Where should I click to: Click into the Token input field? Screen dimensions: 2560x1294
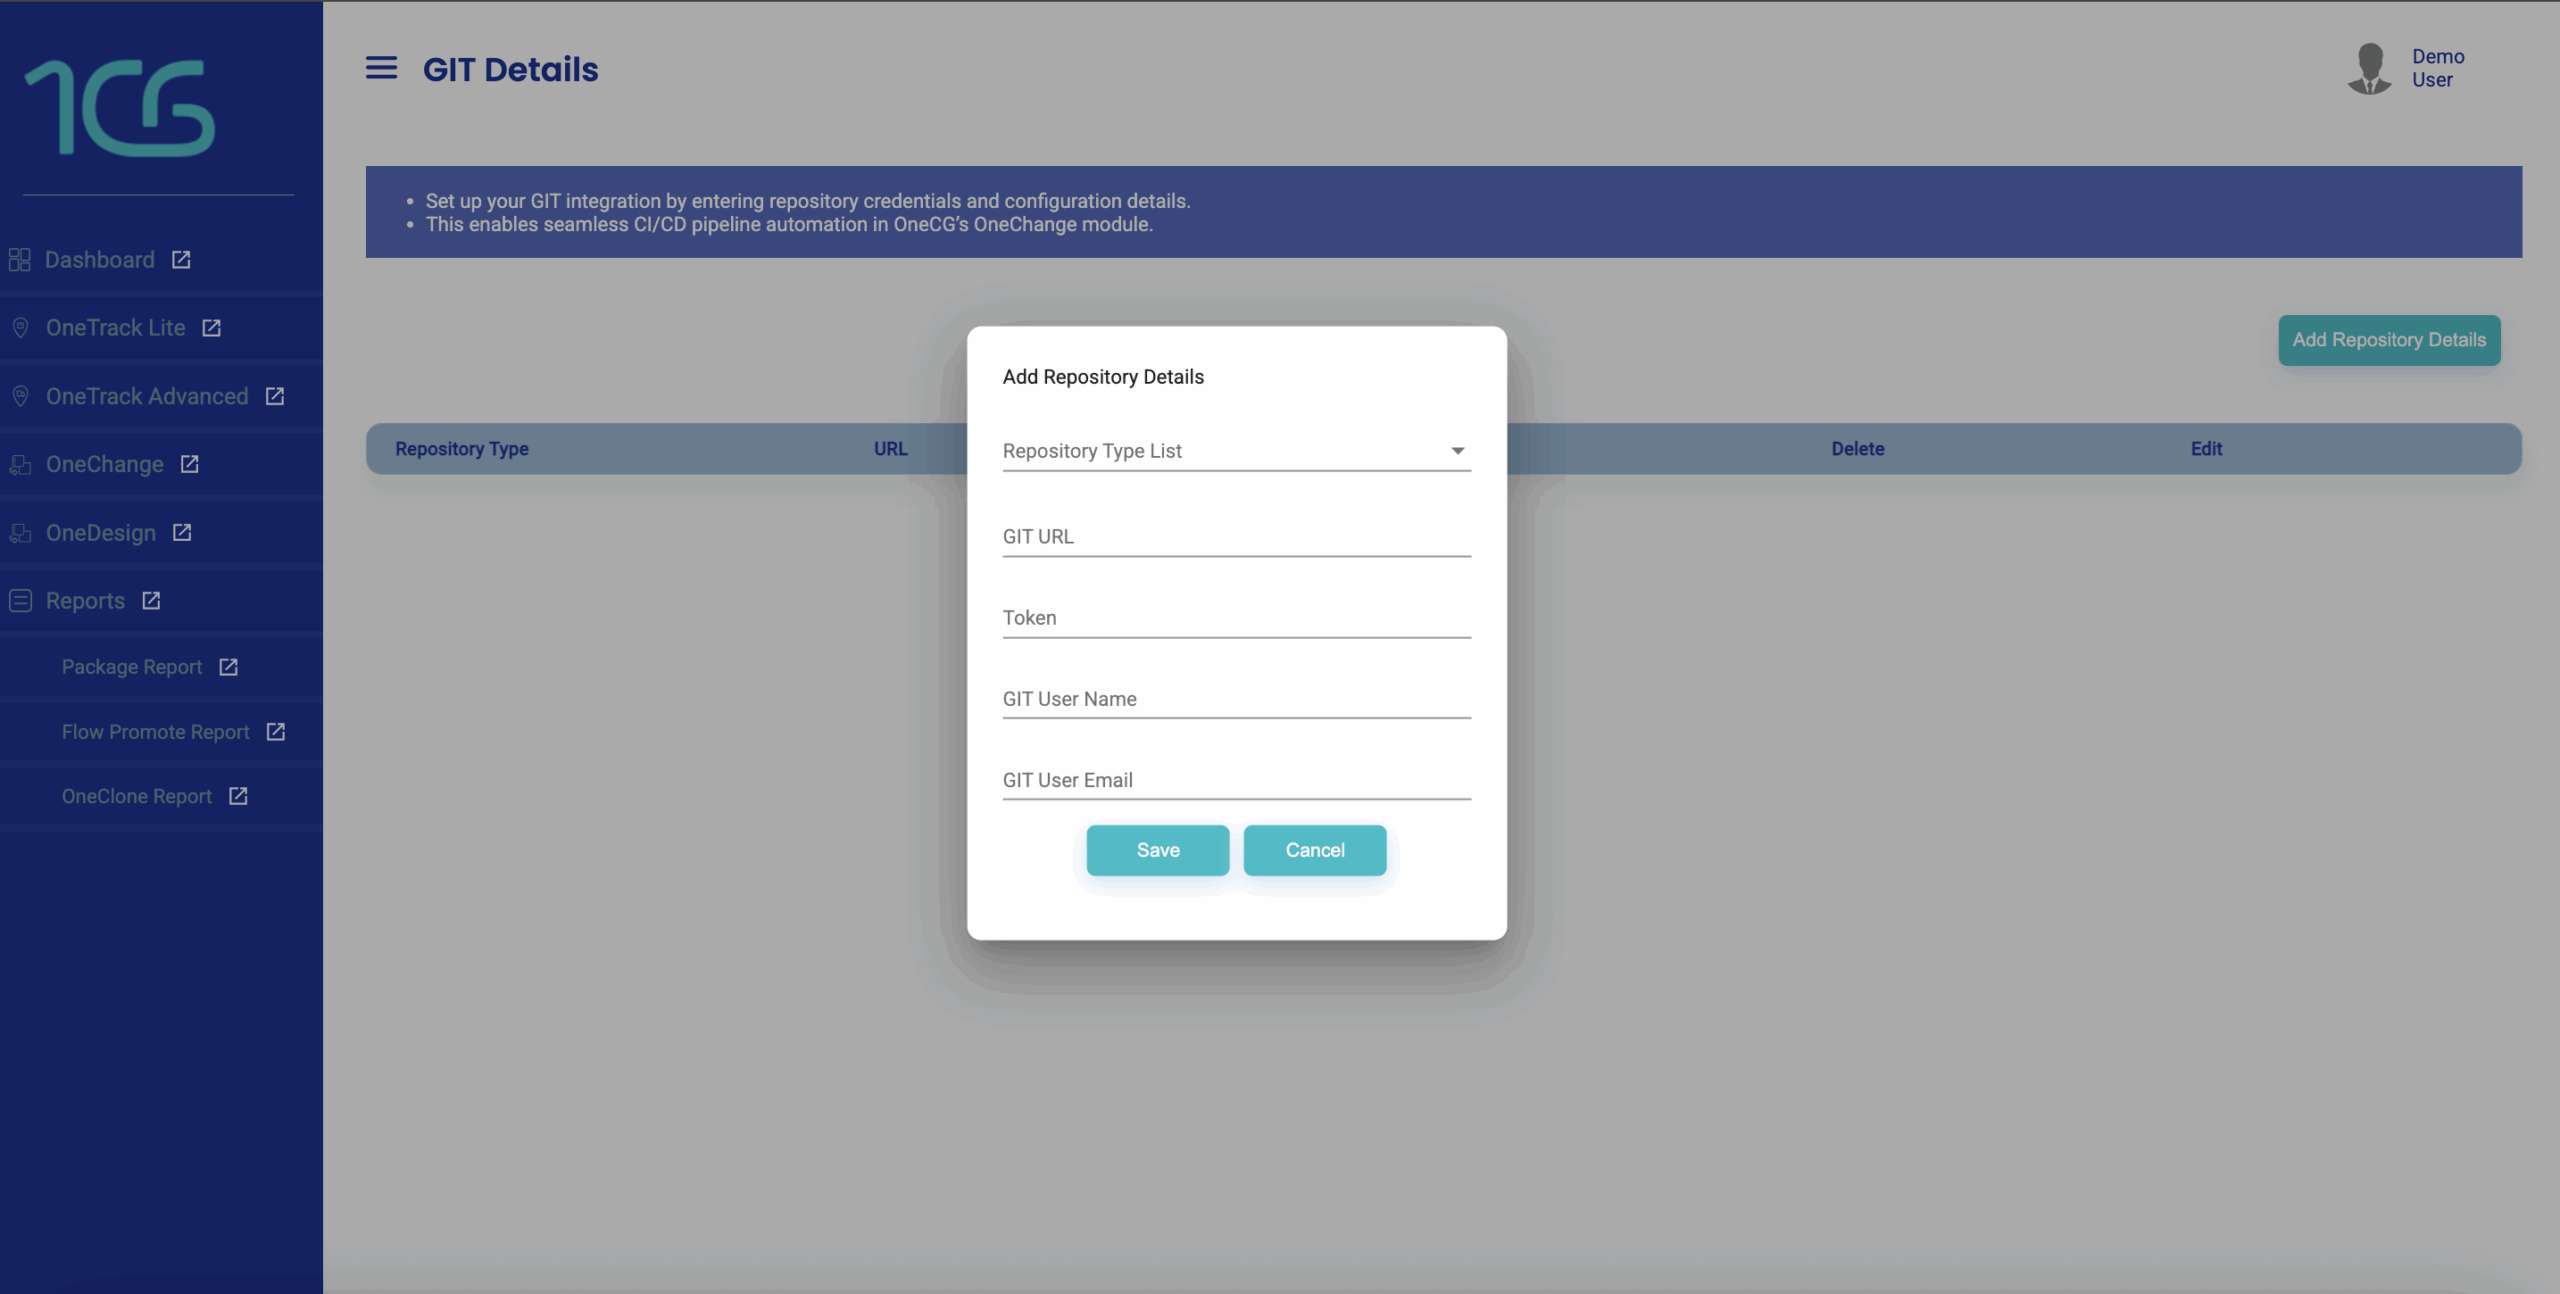point(1236,618)
